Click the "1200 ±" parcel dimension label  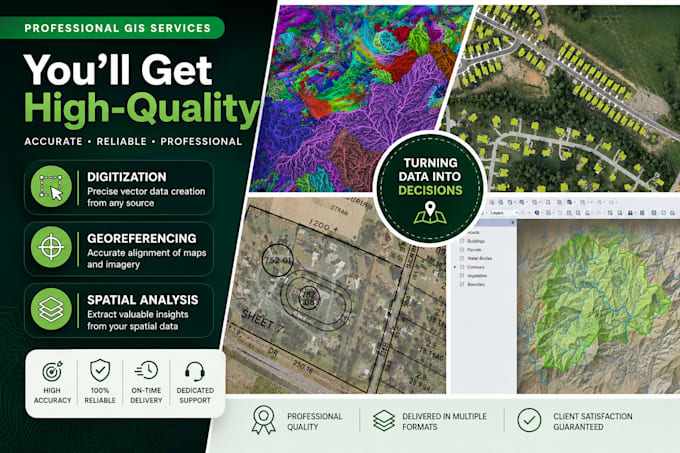click(324, 225)
